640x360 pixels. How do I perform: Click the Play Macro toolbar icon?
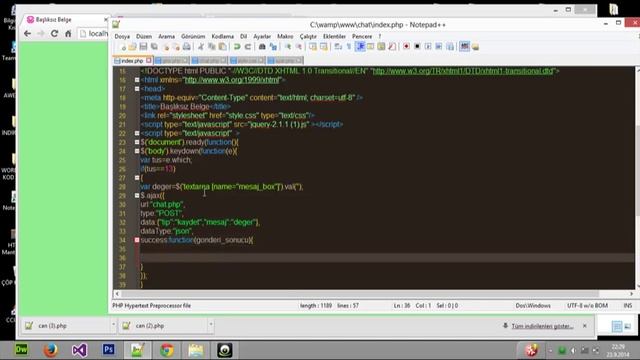pyautogui.click(x=428, y=47)
